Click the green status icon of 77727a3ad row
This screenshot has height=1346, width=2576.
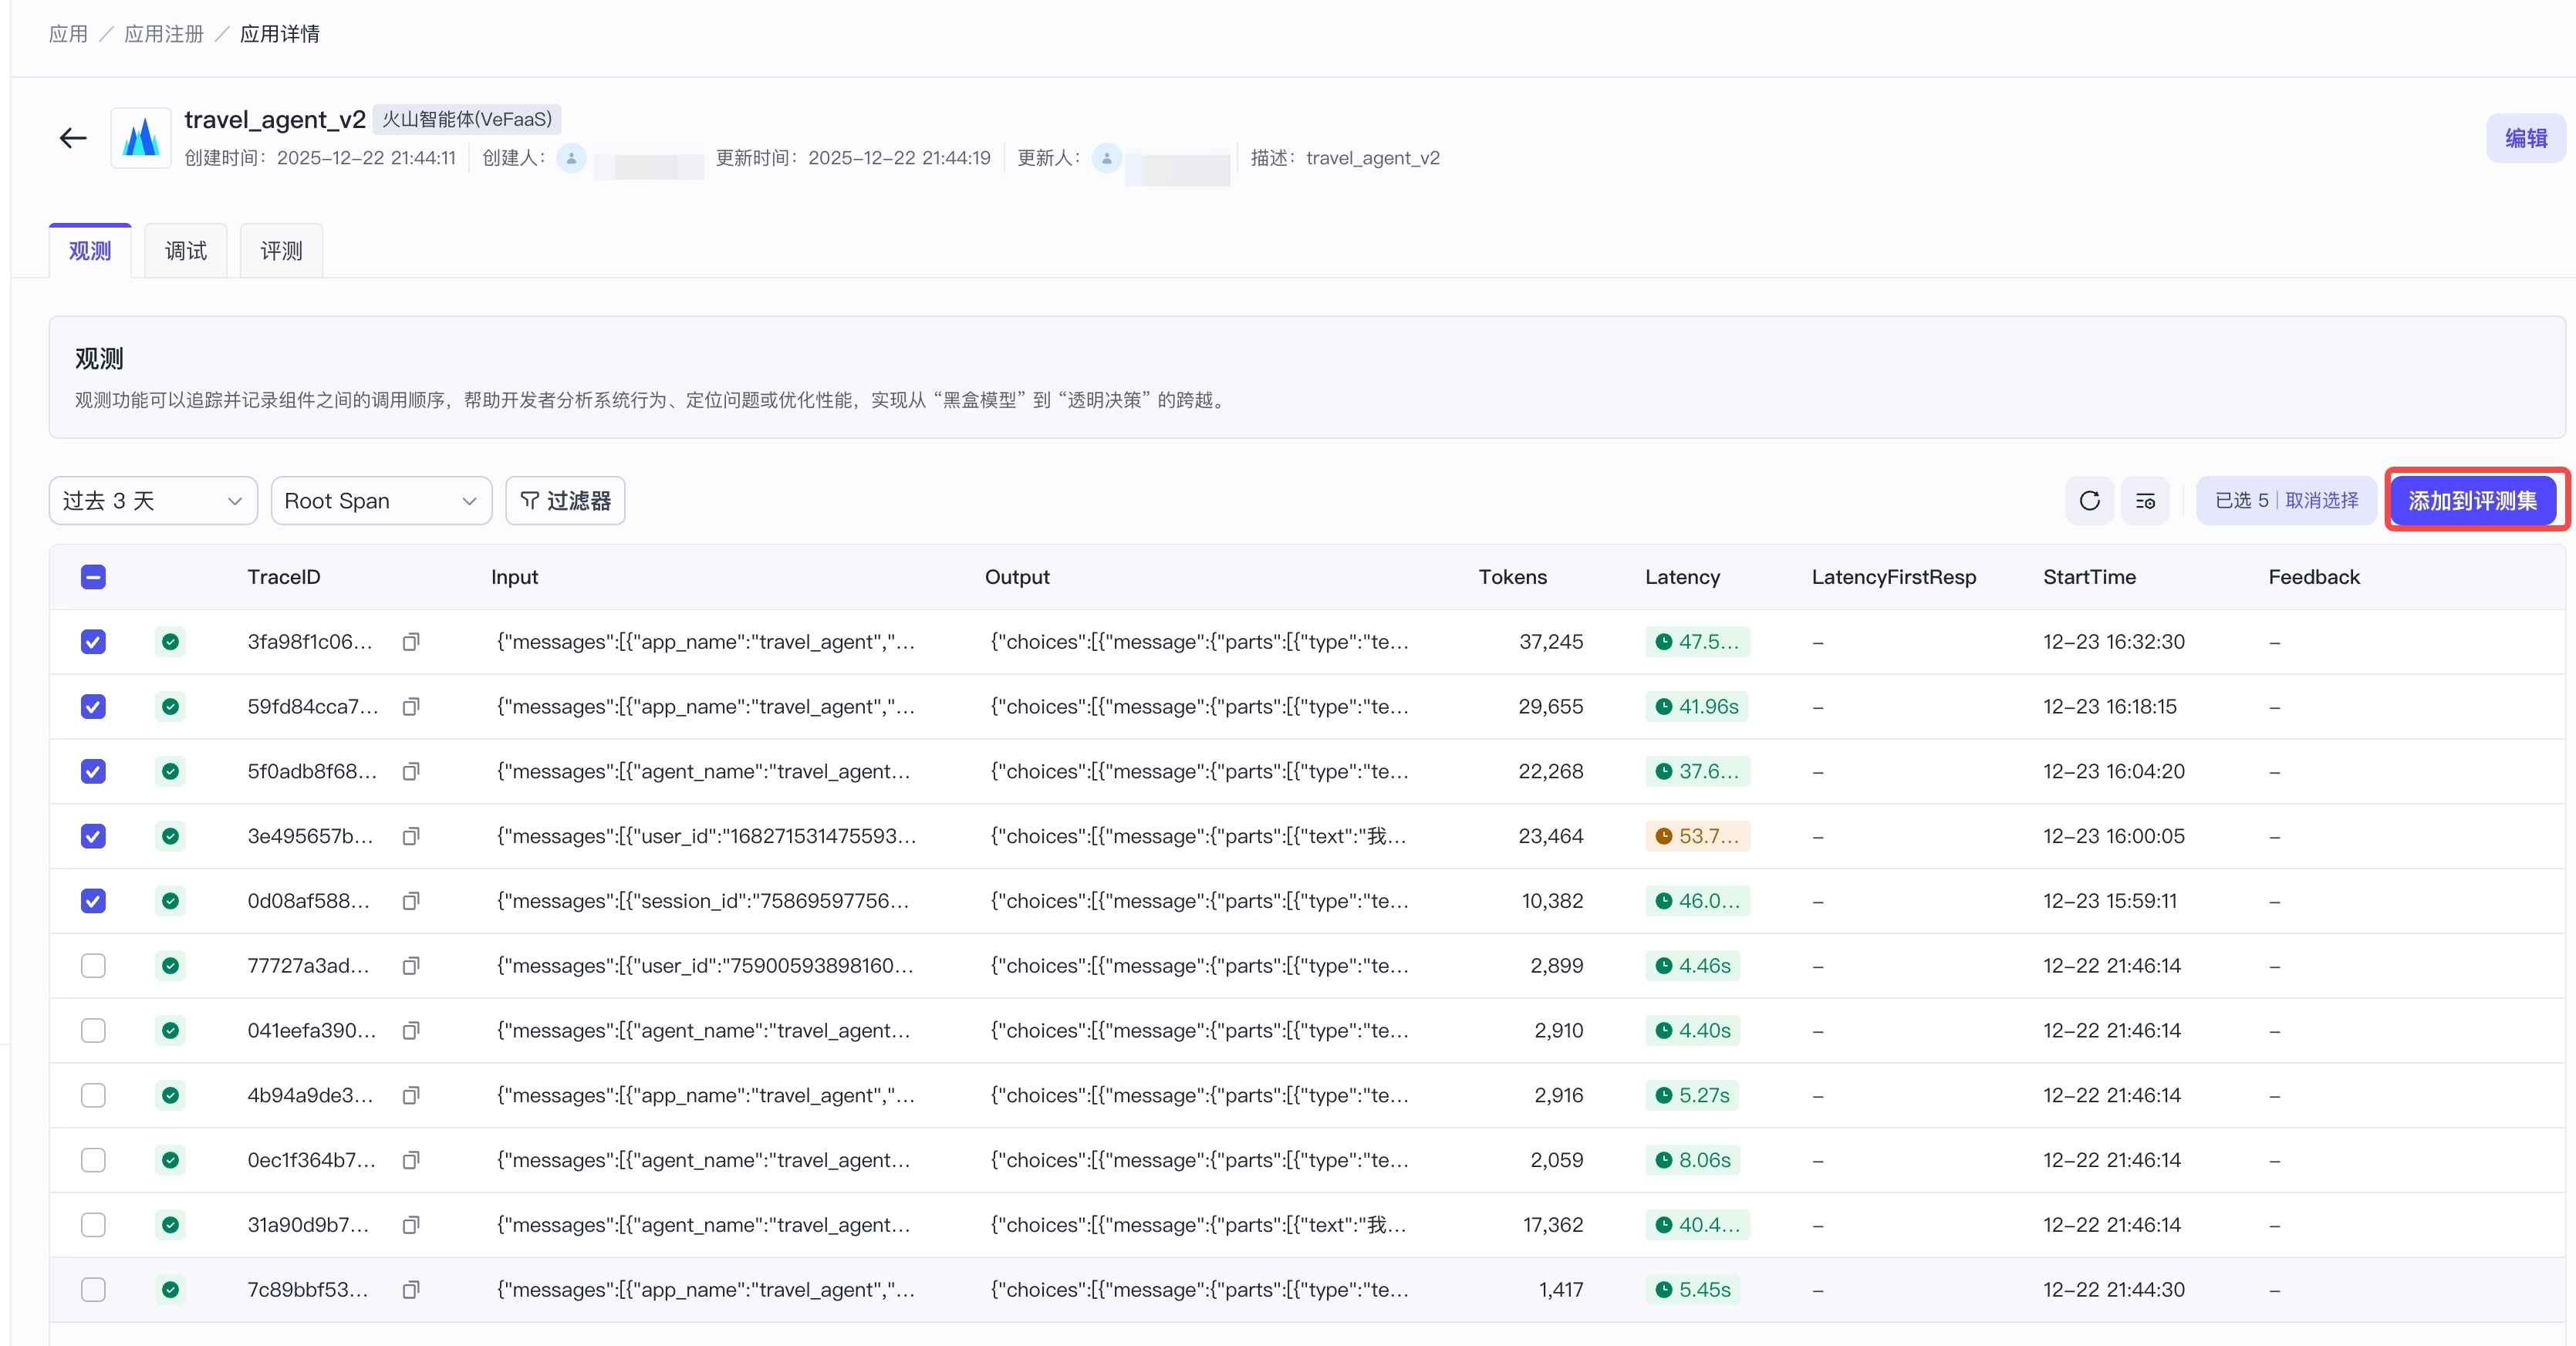pos(171,966)
